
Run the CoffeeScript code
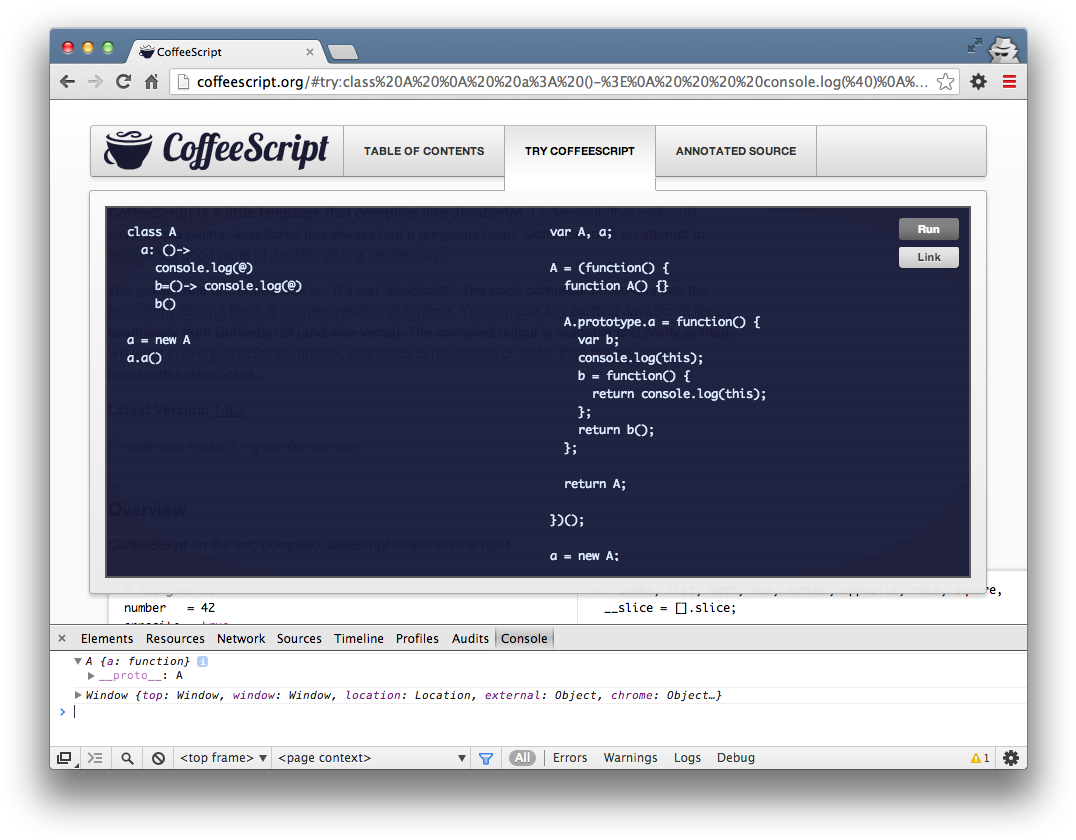click(x=928, y=228)
